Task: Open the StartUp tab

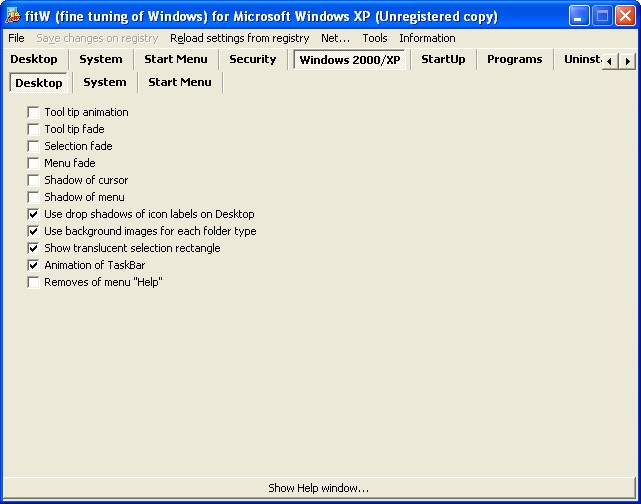Action: click(443, 59)
